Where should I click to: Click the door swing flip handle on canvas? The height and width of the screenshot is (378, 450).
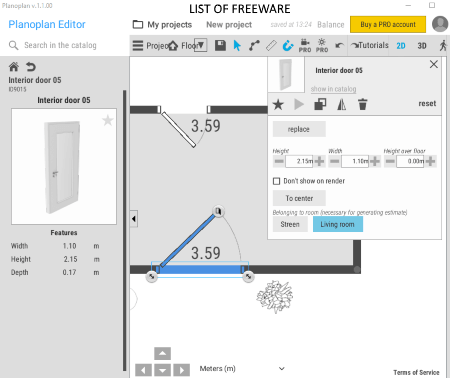pyautogui.click(x=218, y=211)
